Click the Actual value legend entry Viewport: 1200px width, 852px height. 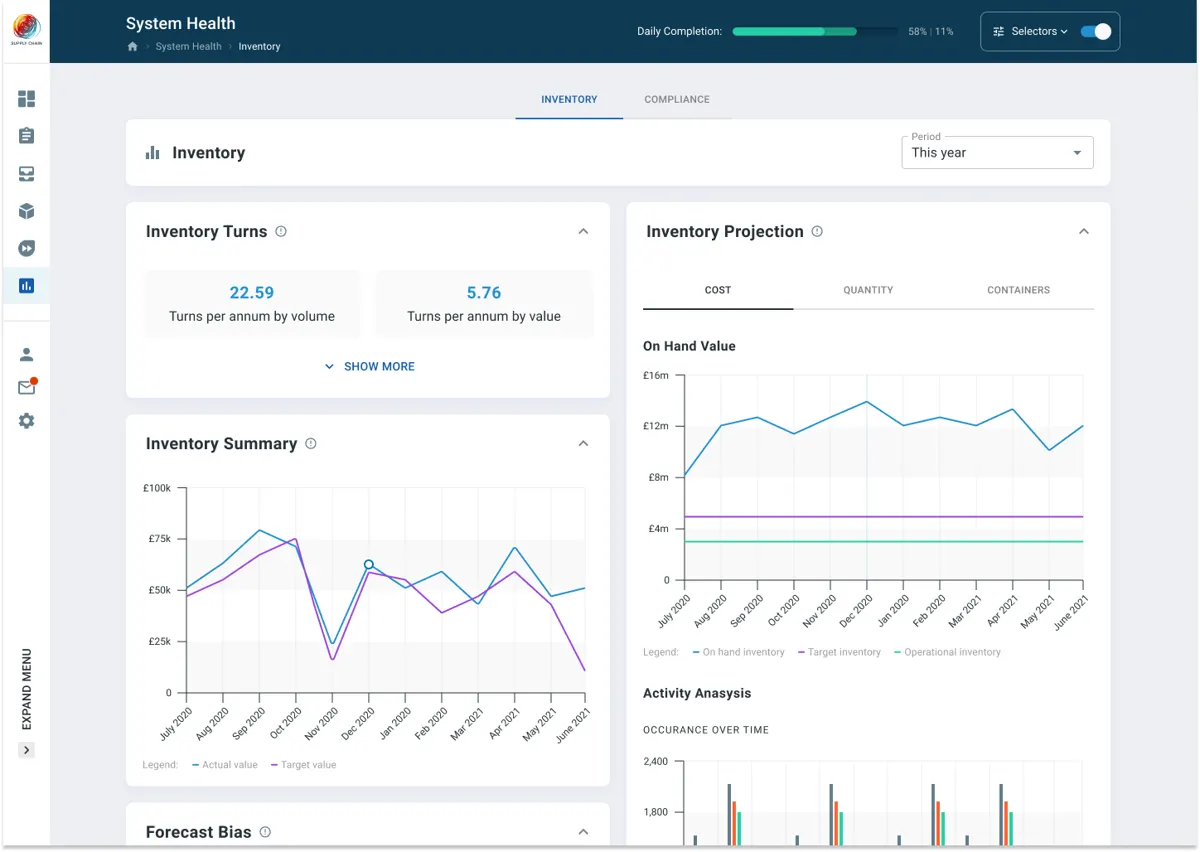pos(224,765)
